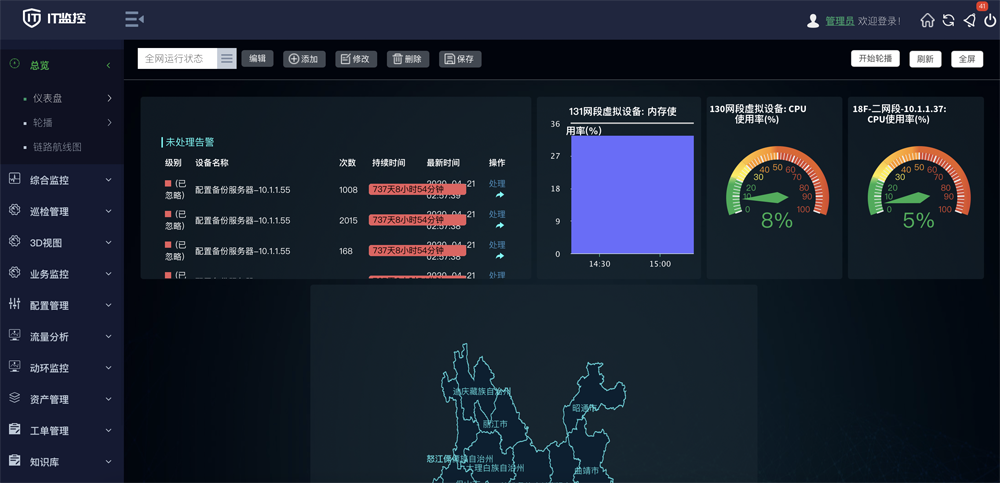Click 昭通市 on the map
The image size is (1000, 483).
tap(585, 407)
